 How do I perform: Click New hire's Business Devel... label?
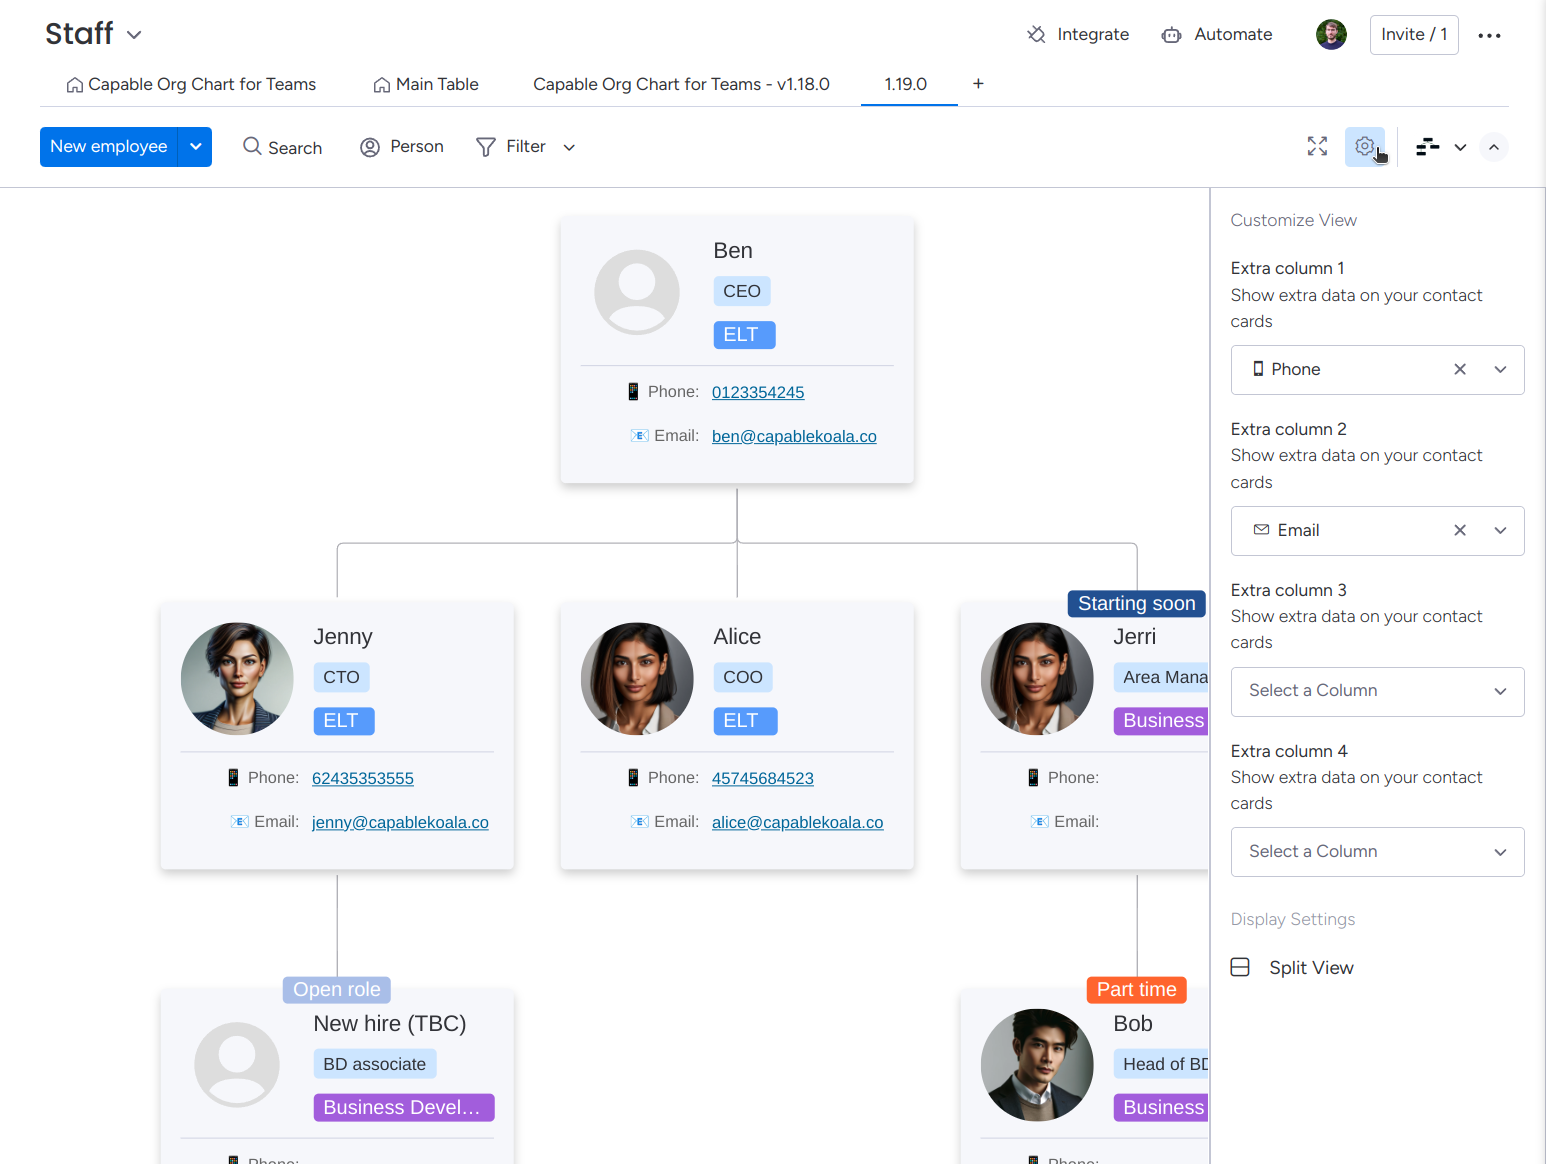[x=404, y=1107]
